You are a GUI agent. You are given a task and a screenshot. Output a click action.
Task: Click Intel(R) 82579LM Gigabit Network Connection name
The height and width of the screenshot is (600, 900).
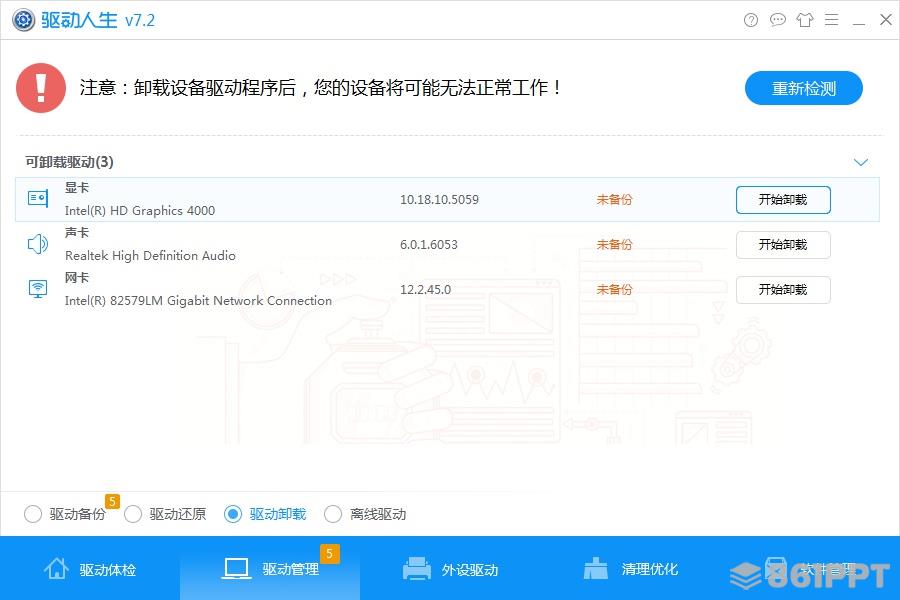point(198,300)
